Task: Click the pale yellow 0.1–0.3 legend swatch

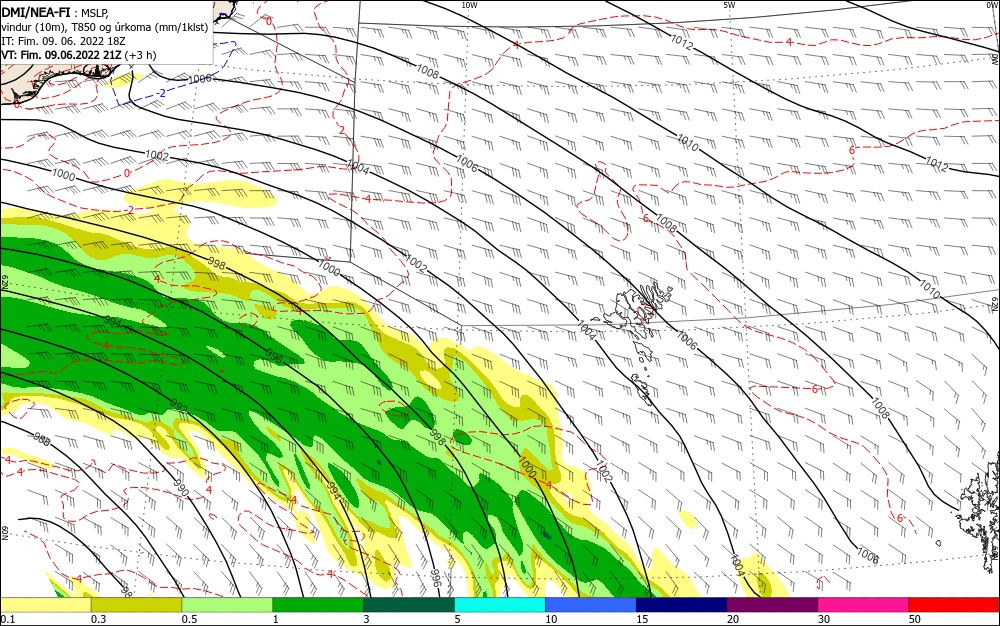Action: (45, 605)
